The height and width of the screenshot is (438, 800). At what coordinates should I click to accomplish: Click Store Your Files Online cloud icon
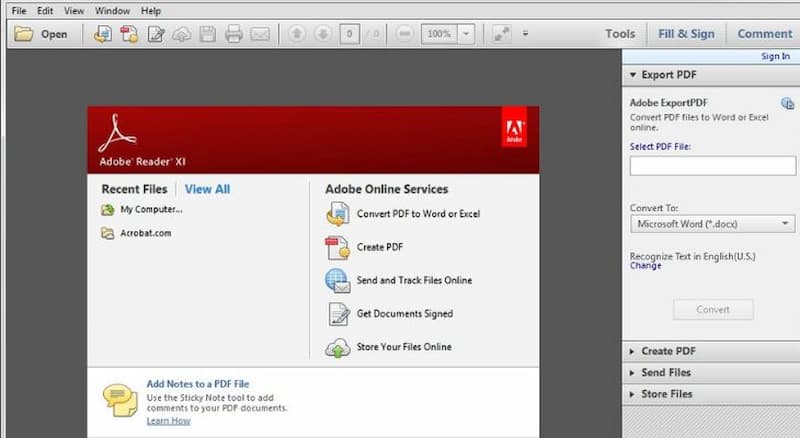(x=338, y=348)
